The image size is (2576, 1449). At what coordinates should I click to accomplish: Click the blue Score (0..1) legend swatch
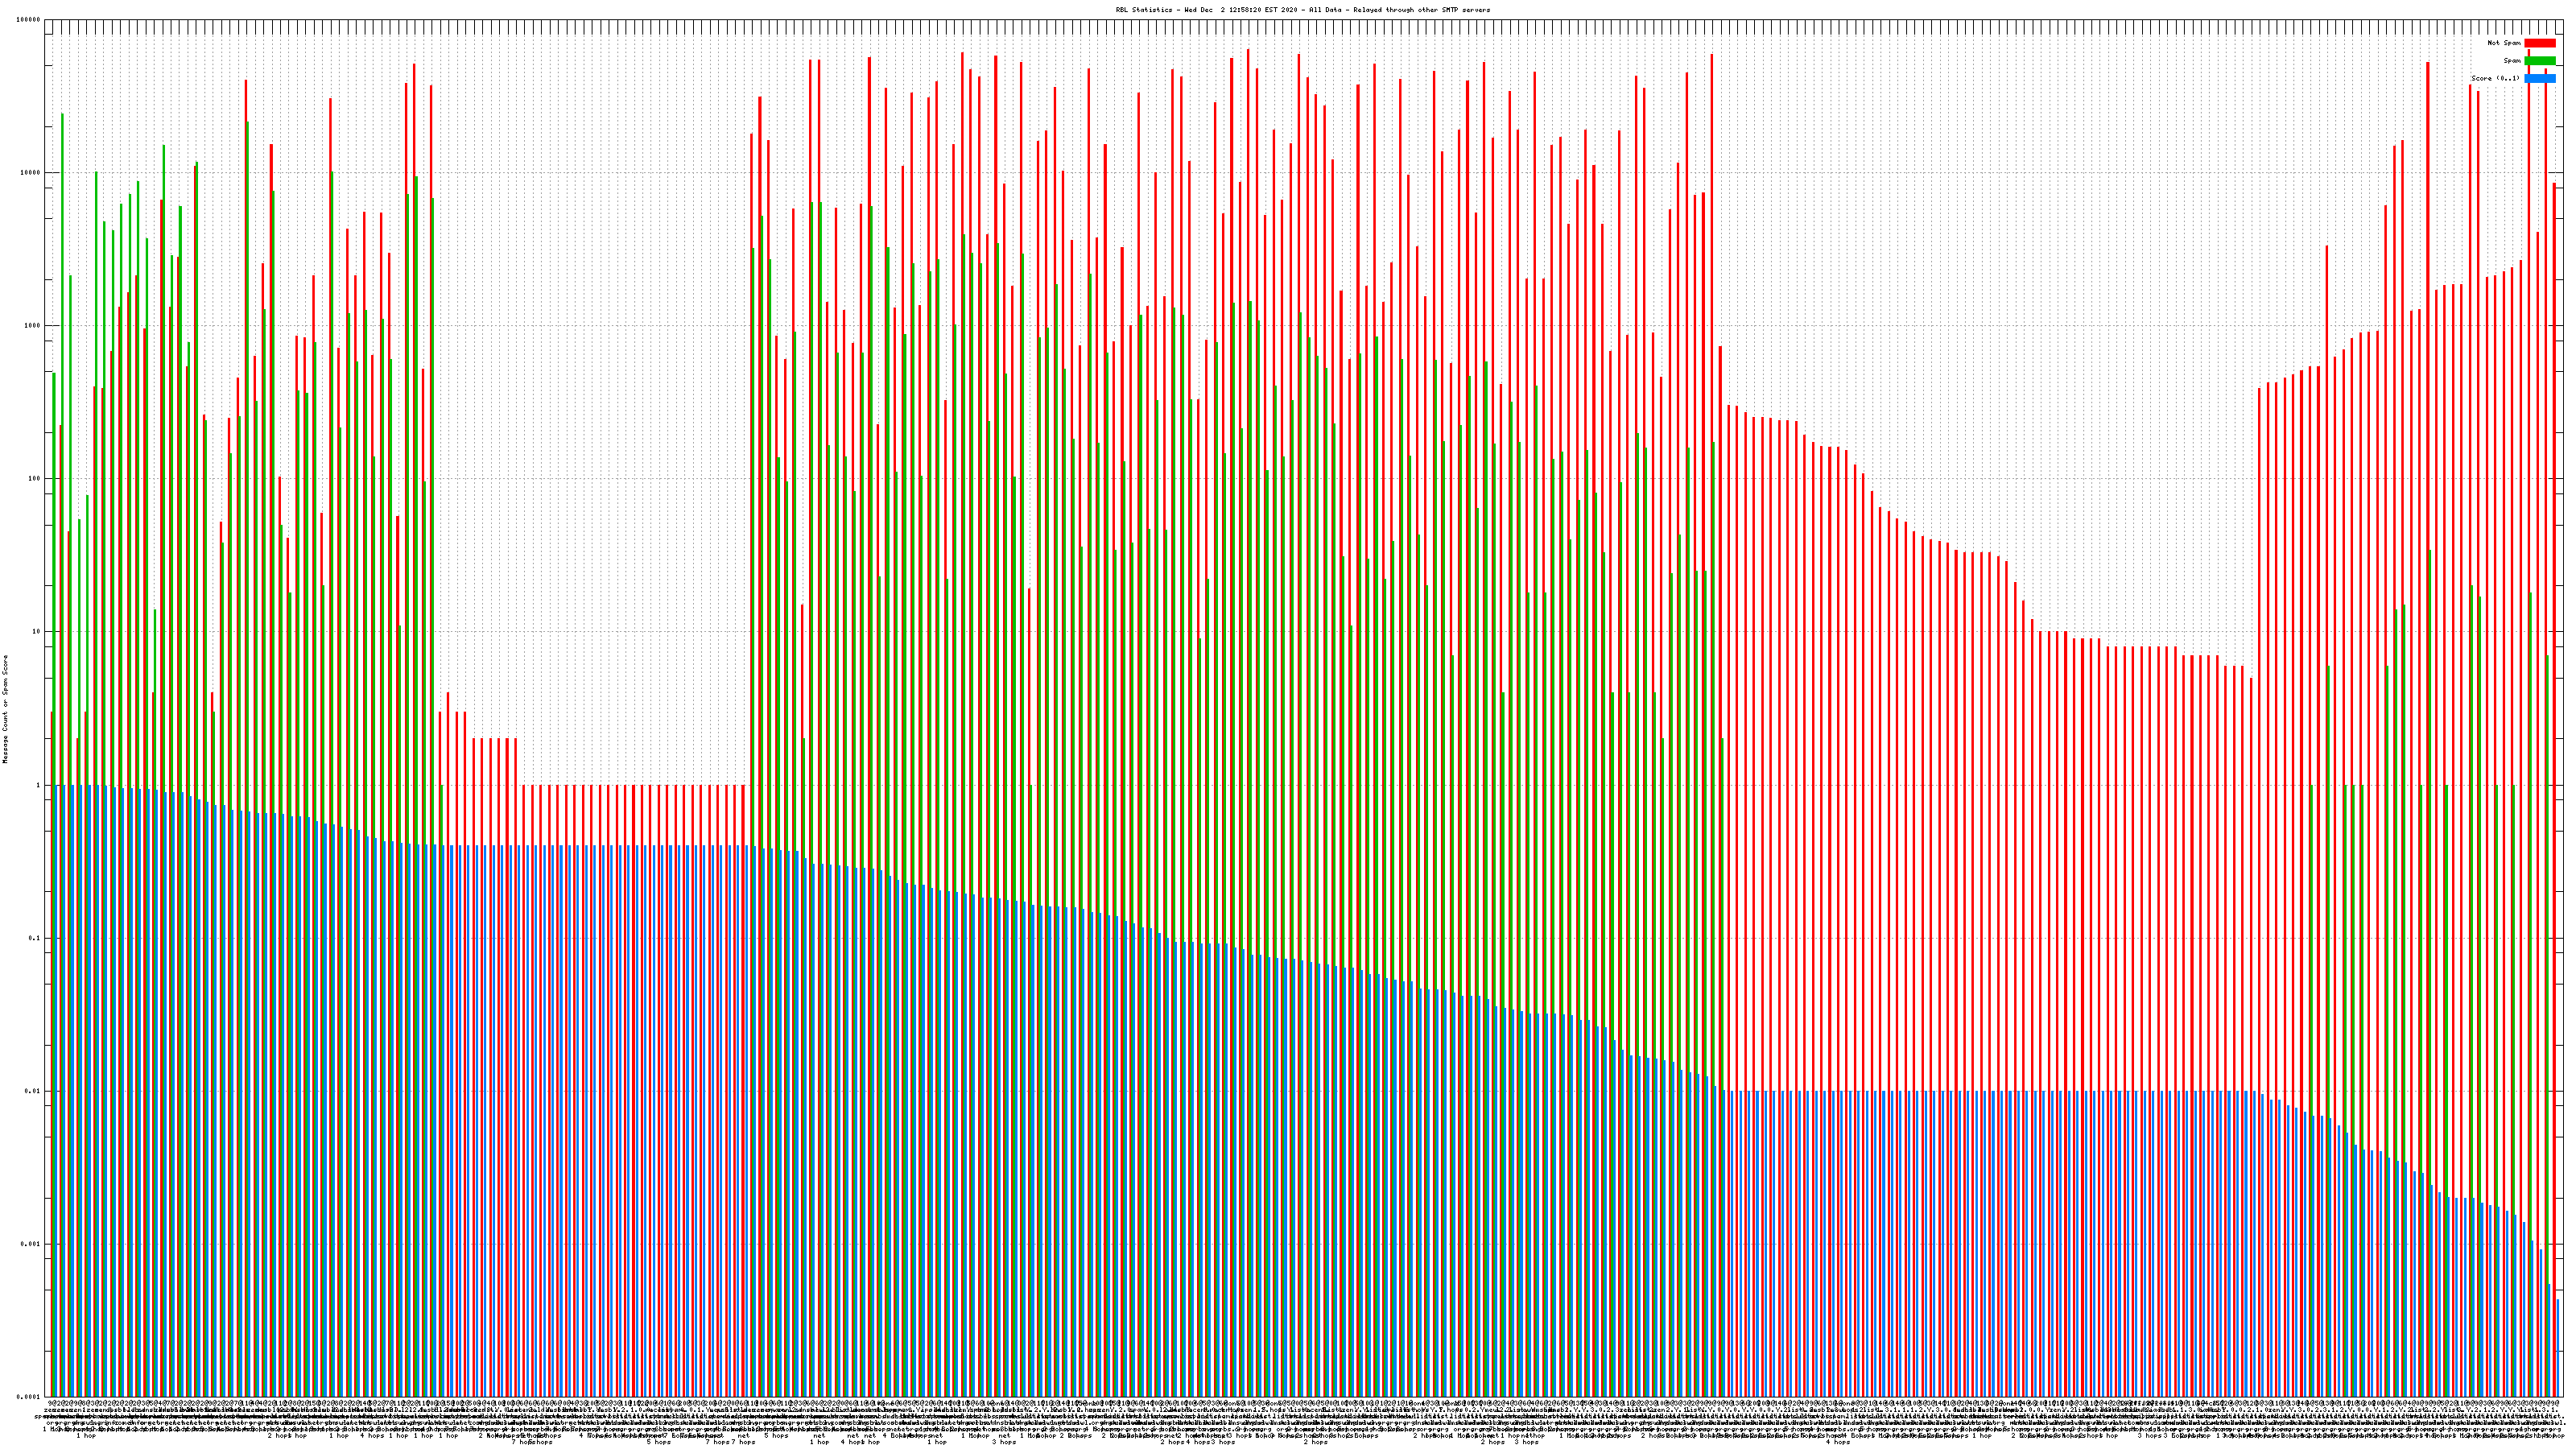[x=2539, y=78]
